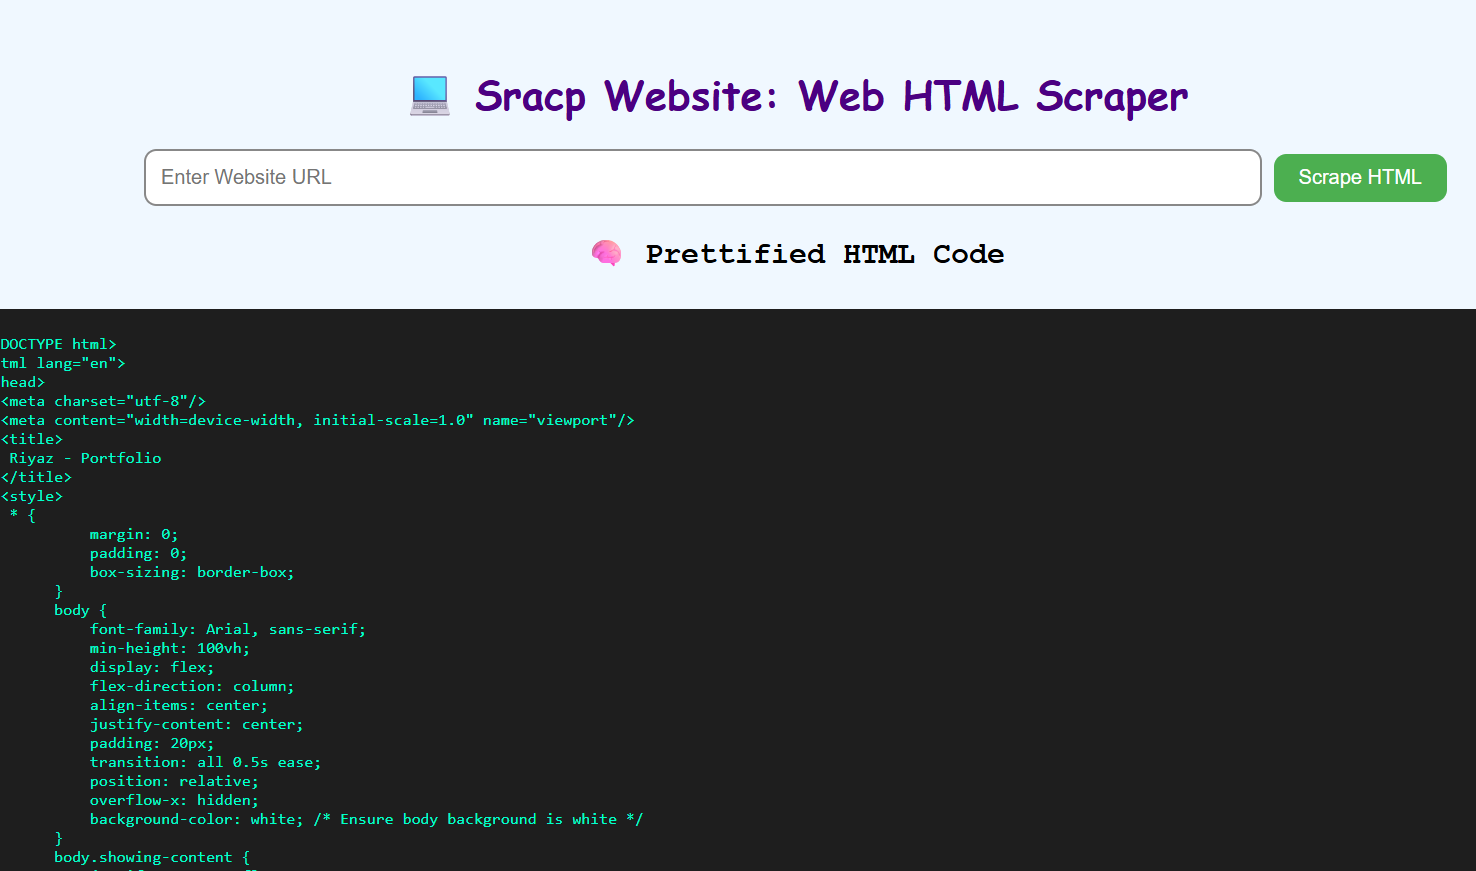The width and height of the screenshot is (1476, 871).
Task: Click the 'background-color: white;' comment line
Action: click(x=367, y=819)
